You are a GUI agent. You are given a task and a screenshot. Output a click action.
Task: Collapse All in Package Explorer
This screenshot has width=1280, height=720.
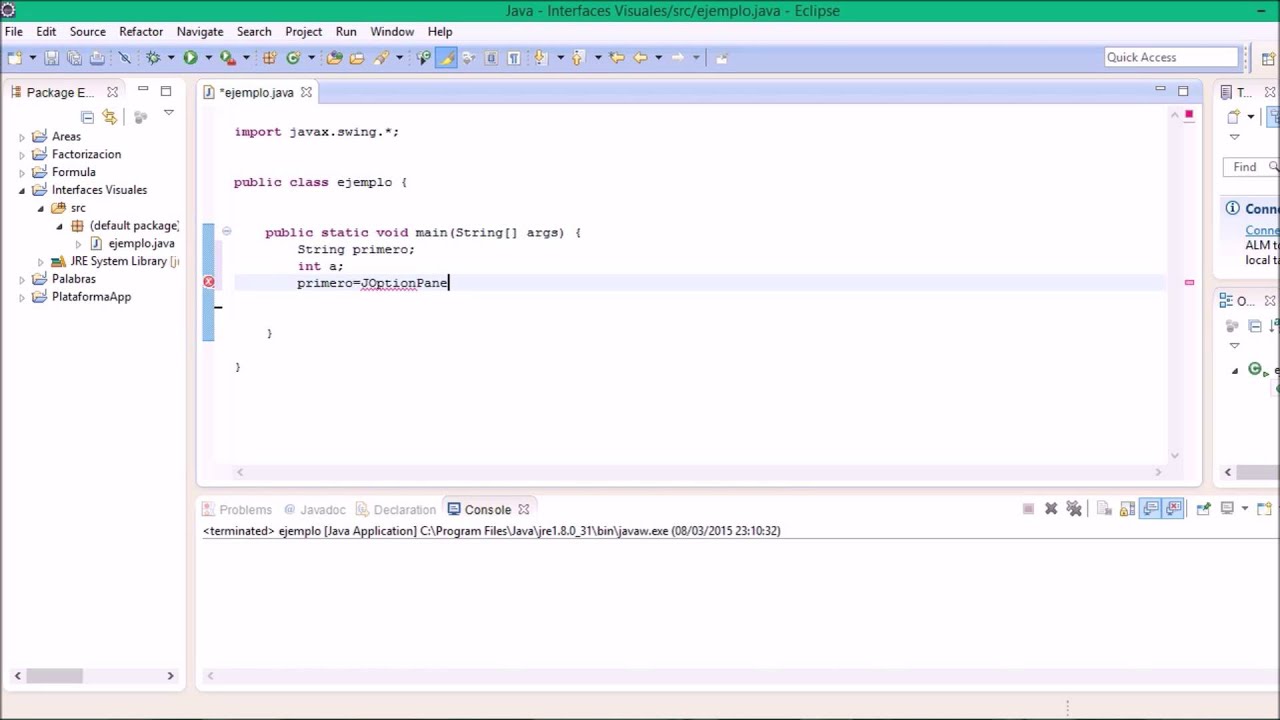pos(87,117)
